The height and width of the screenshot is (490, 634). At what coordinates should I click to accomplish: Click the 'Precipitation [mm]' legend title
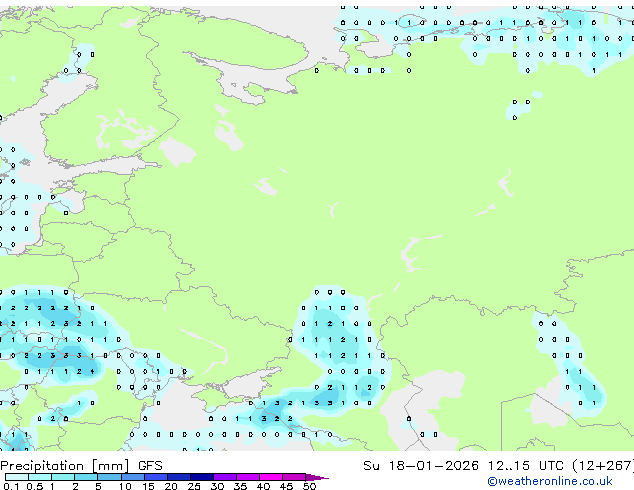tap(65, 466)
